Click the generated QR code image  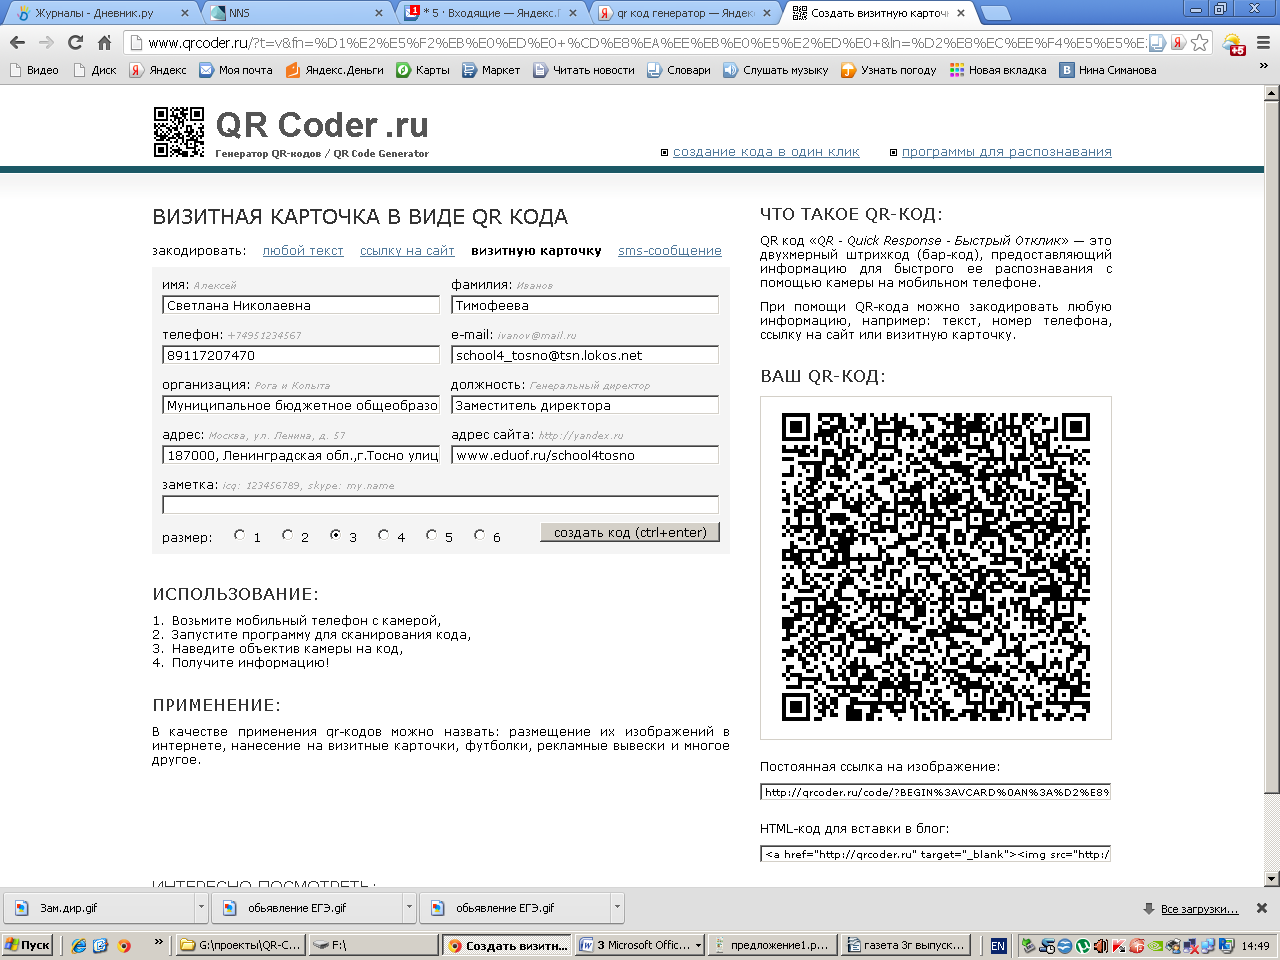click(x=936, y=567)
